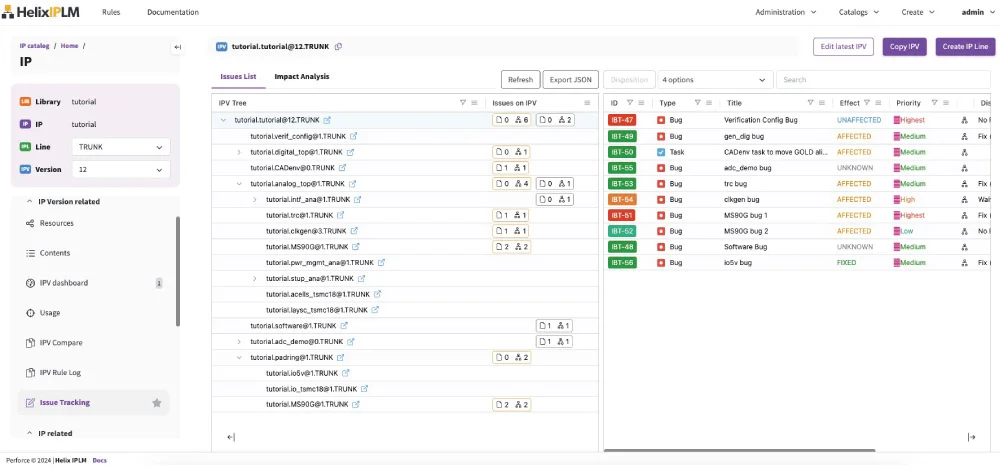
Task: Expand tutorial.intf_ana@1.TRUNK tree node
Action: pos(255,200)
